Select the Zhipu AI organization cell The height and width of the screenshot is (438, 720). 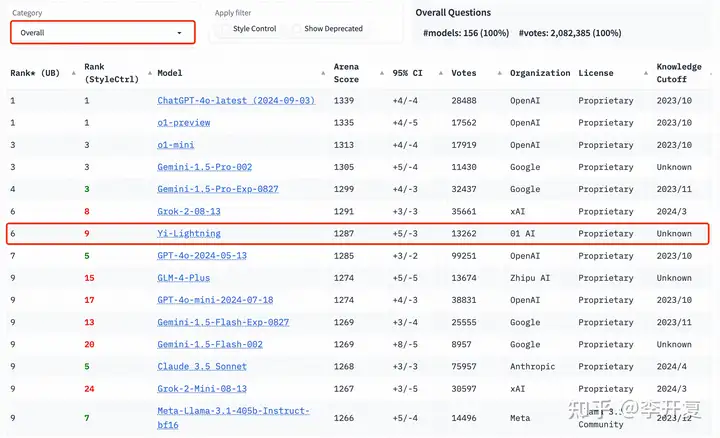[529, 278]
